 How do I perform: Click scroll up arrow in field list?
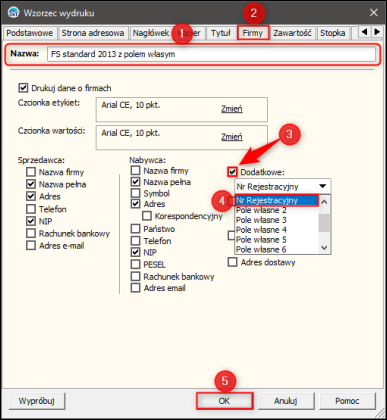(x=324, y=202)
